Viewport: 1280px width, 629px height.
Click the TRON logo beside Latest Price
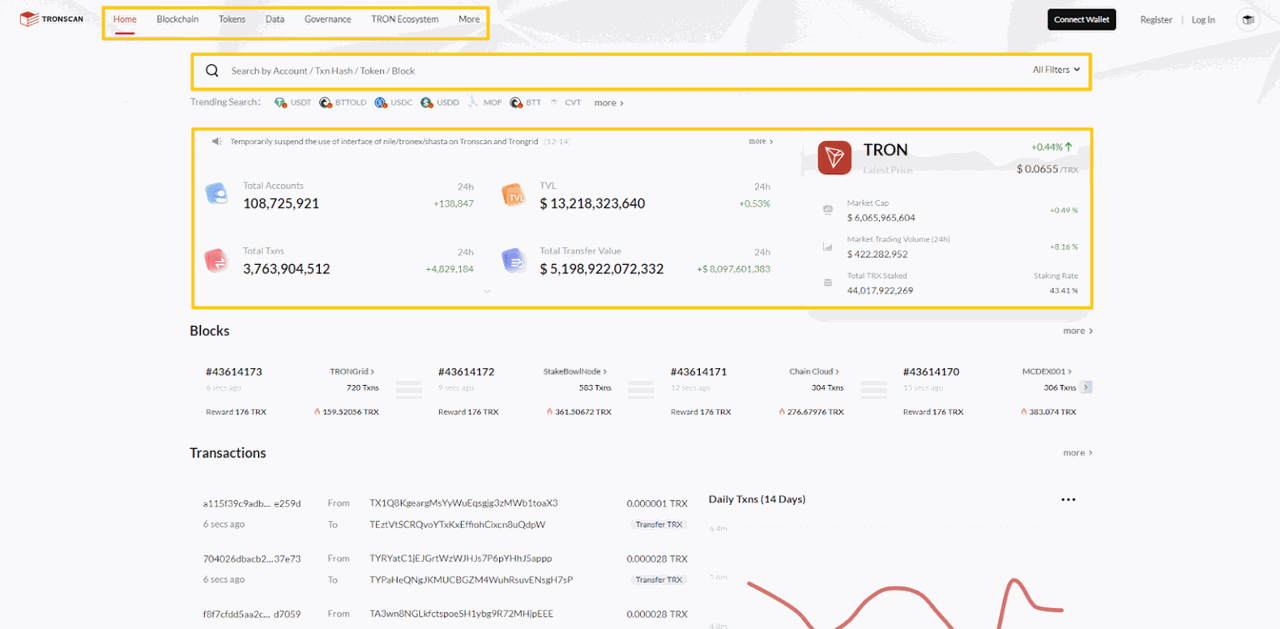pos(834,158)
